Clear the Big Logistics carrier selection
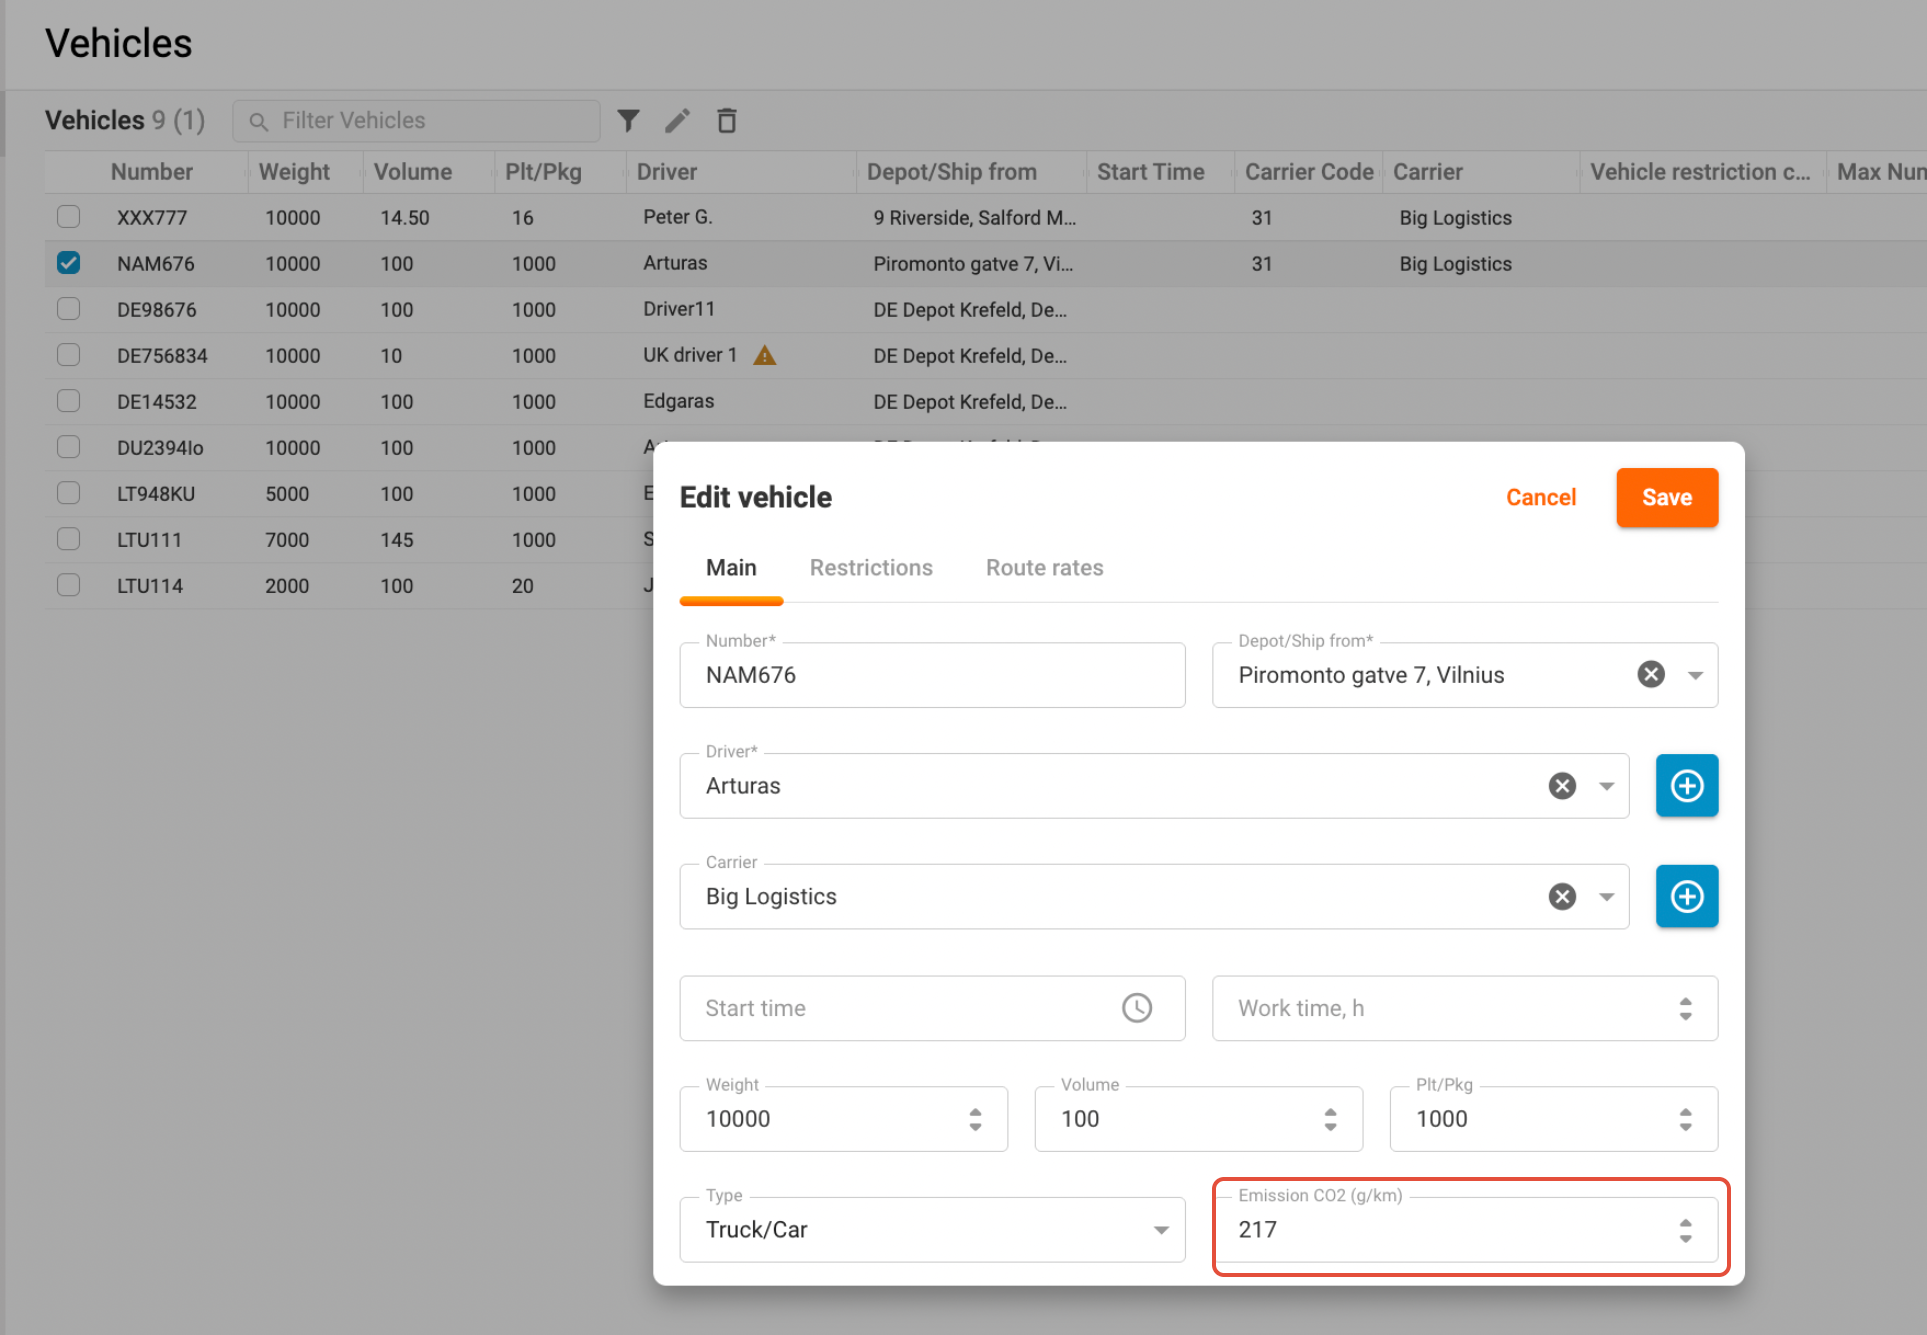This screenshot has height=1335, width=1927. [1562, 897]
